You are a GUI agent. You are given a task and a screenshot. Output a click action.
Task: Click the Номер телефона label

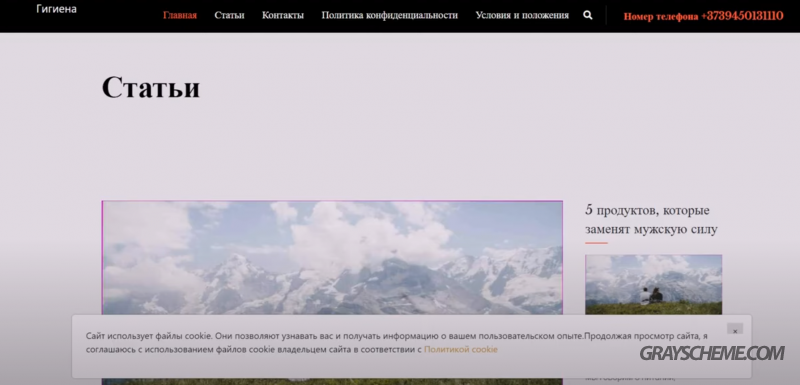[661, 16]
